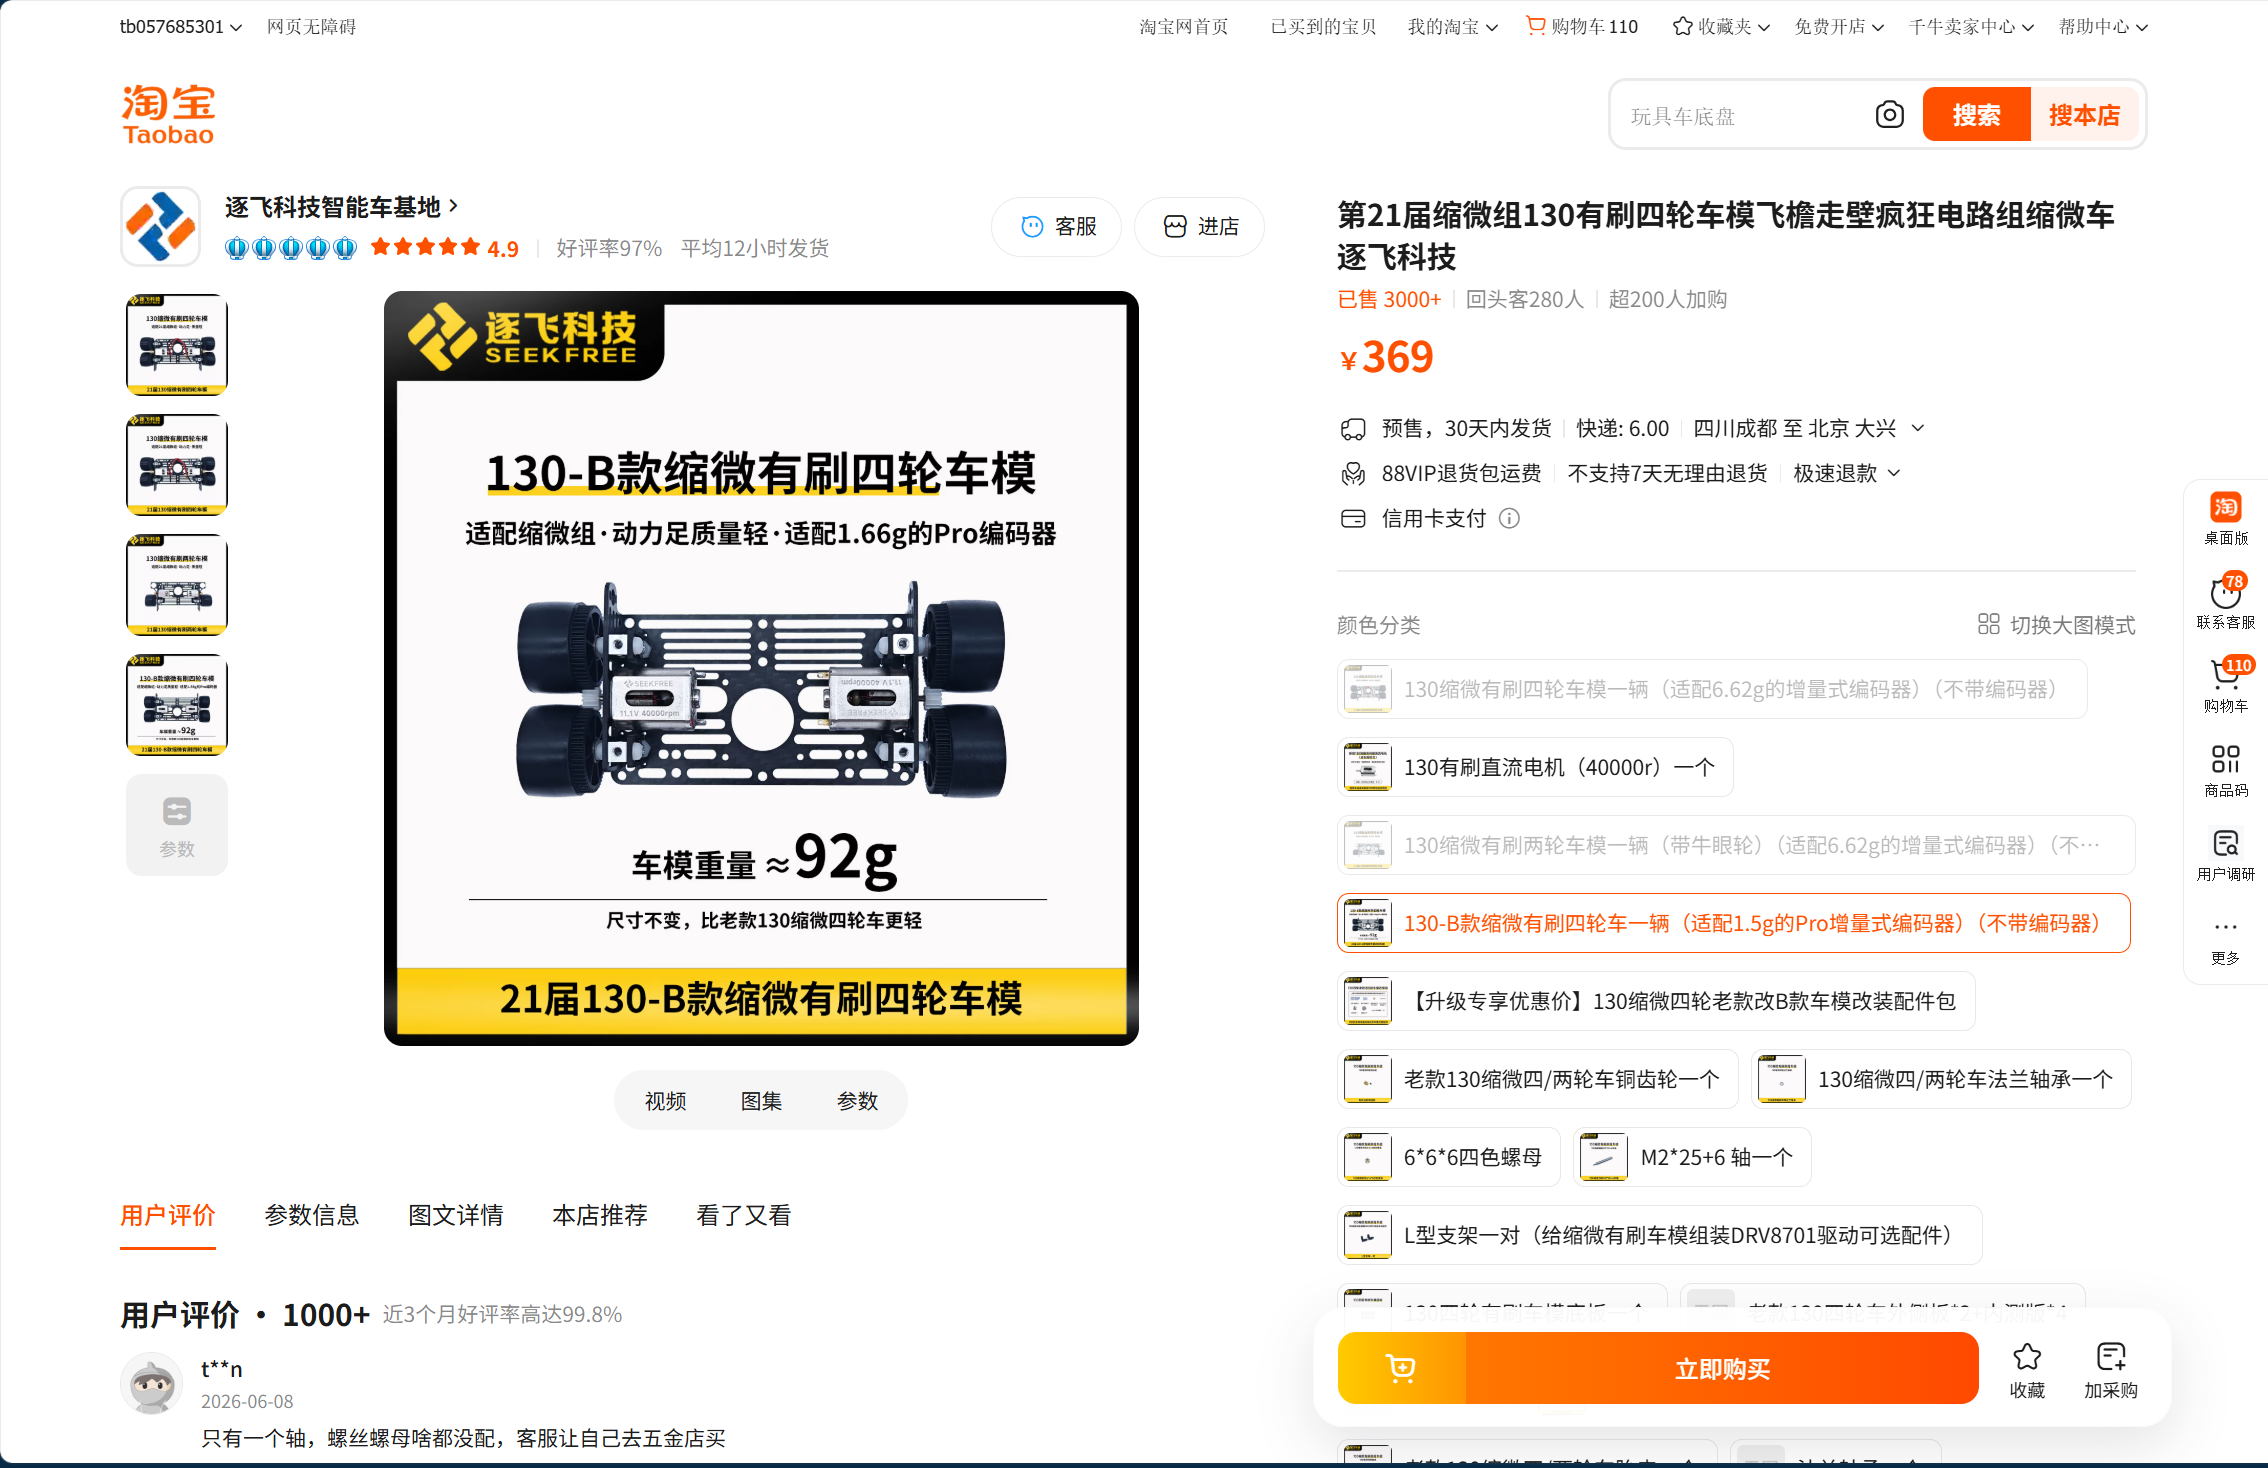Select fourth thumbnail showing 92g weight
Image resolution: width=2268 pixels, height=1468 pixels.
pos(177,705)
